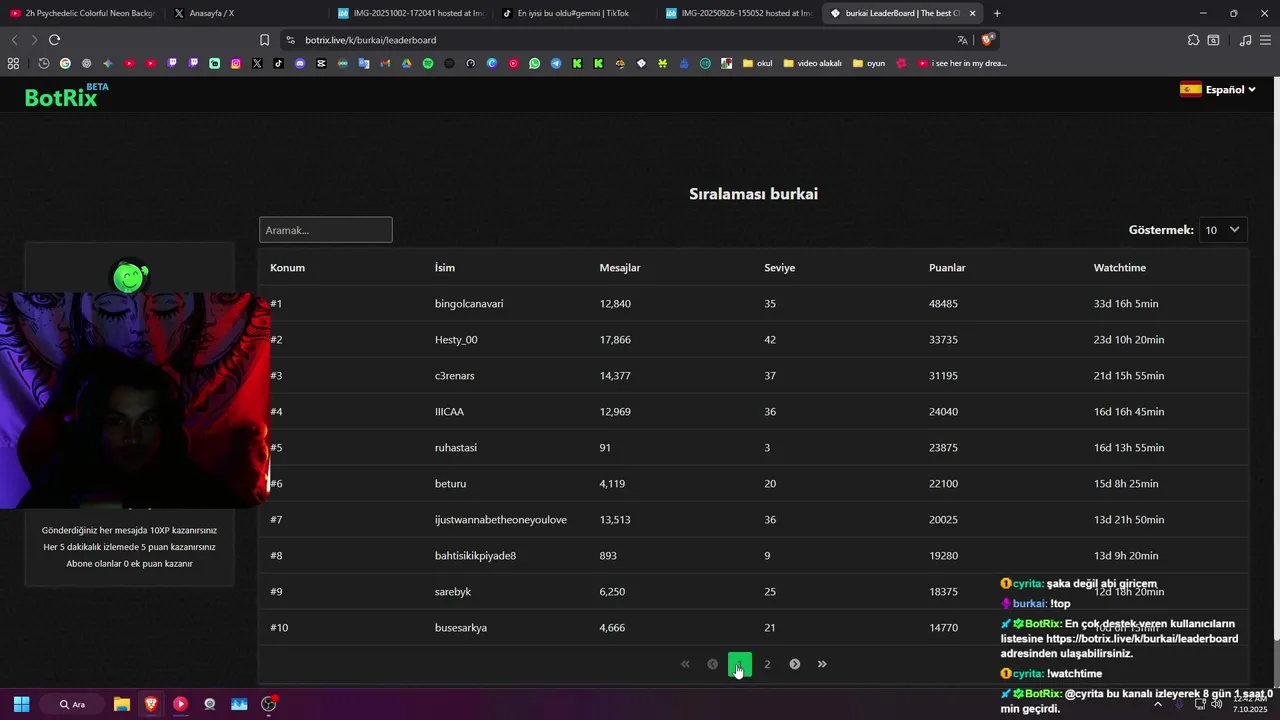This screenshot has height=720, width=1280.
Task: Open the Spotify bookmark icon
Action: click(x=428, y=63)
